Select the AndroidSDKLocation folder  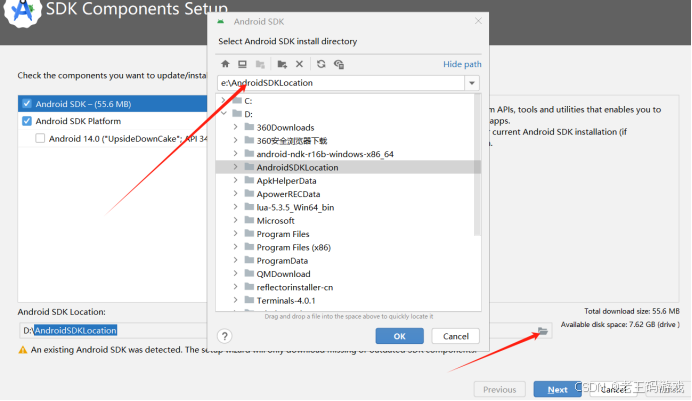pyautogui.click(x=297, y=167)
